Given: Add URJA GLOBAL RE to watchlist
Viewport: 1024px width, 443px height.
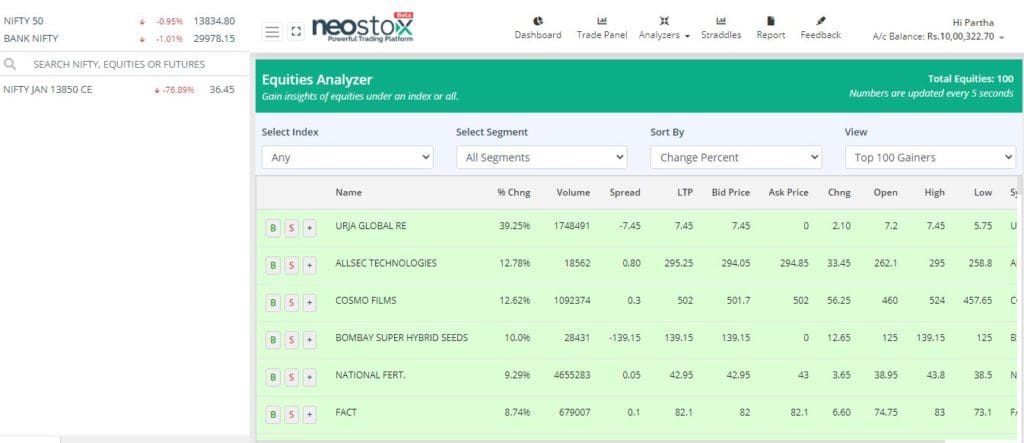Looking at the screenshot, I should tap(310, 228).
